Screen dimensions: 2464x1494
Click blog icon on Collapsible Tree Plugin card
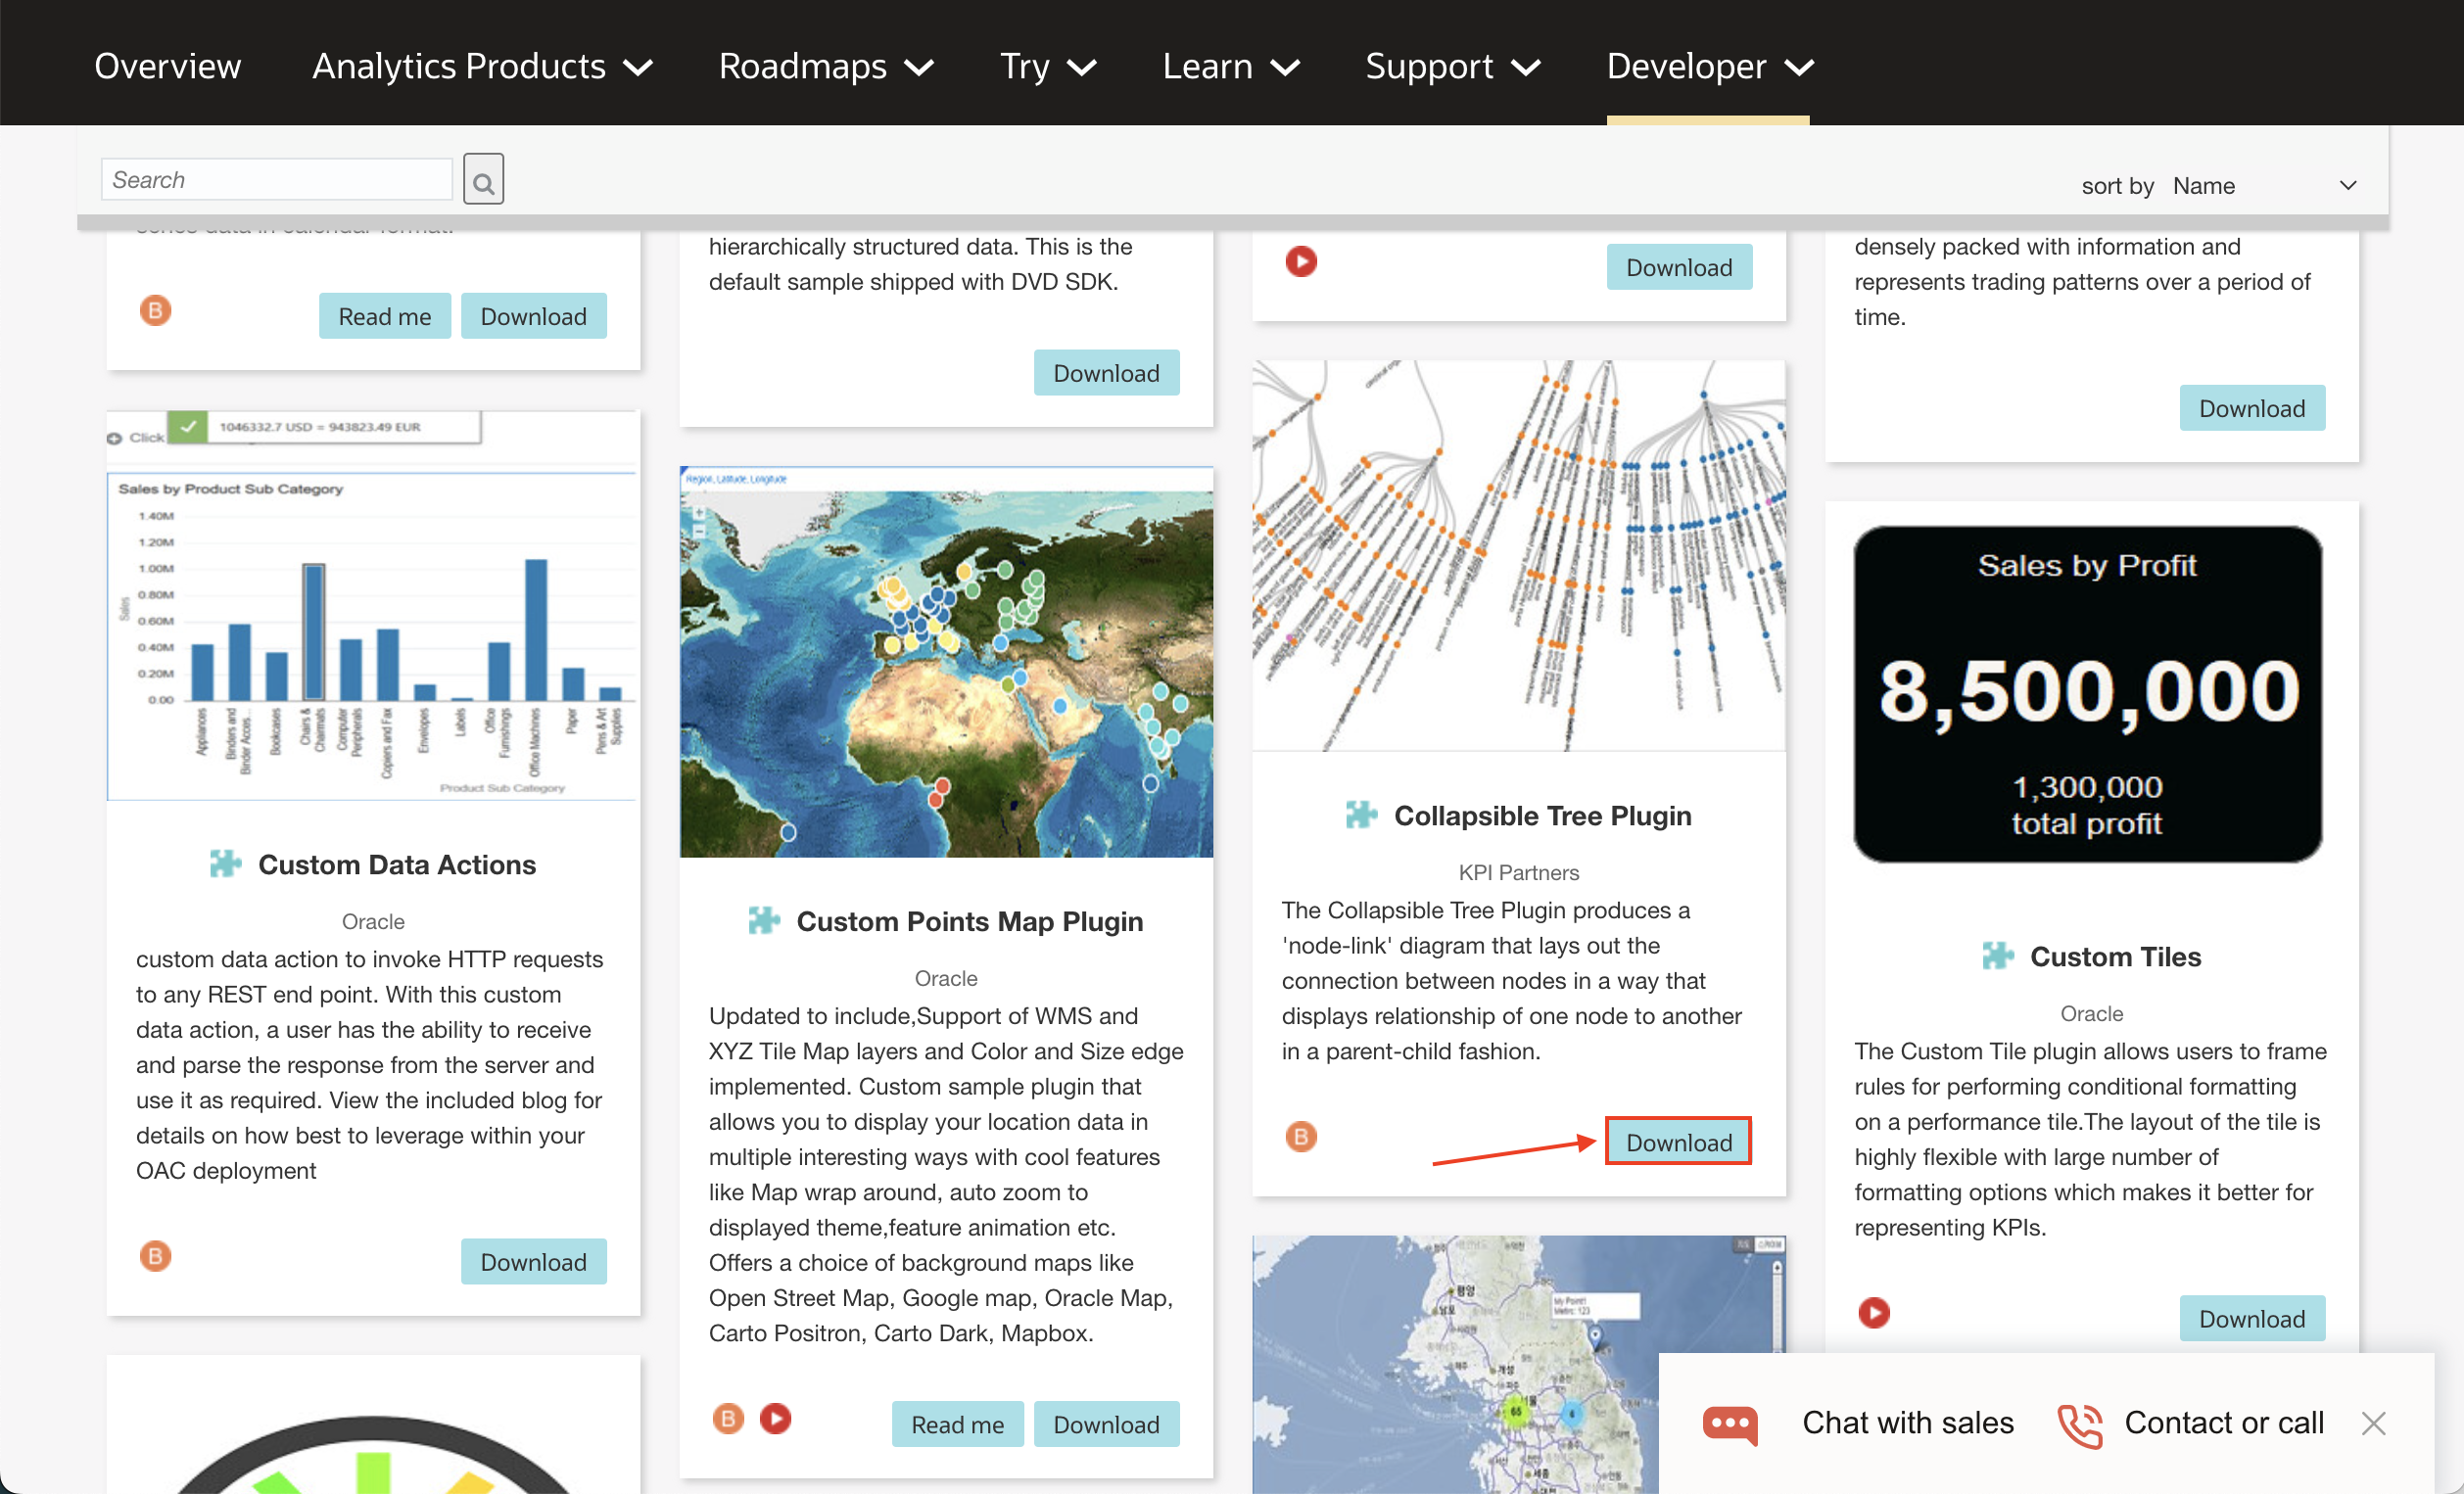(x=1300, y=1137)
